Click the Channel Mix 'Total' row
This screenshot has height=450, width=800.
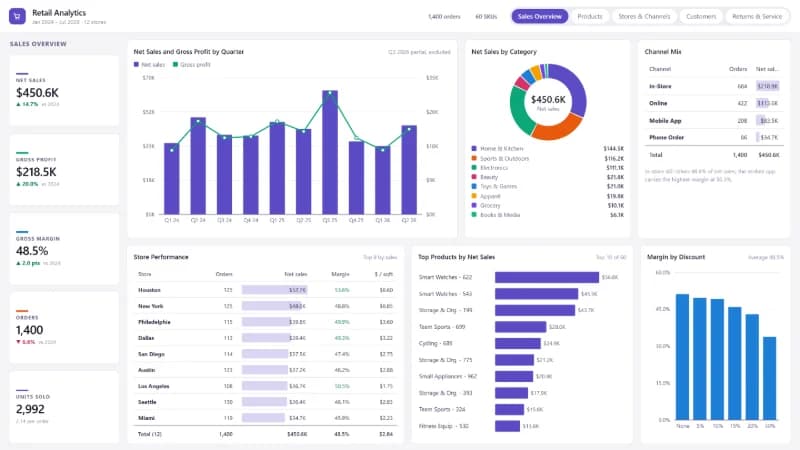click(x=714, y=155)
